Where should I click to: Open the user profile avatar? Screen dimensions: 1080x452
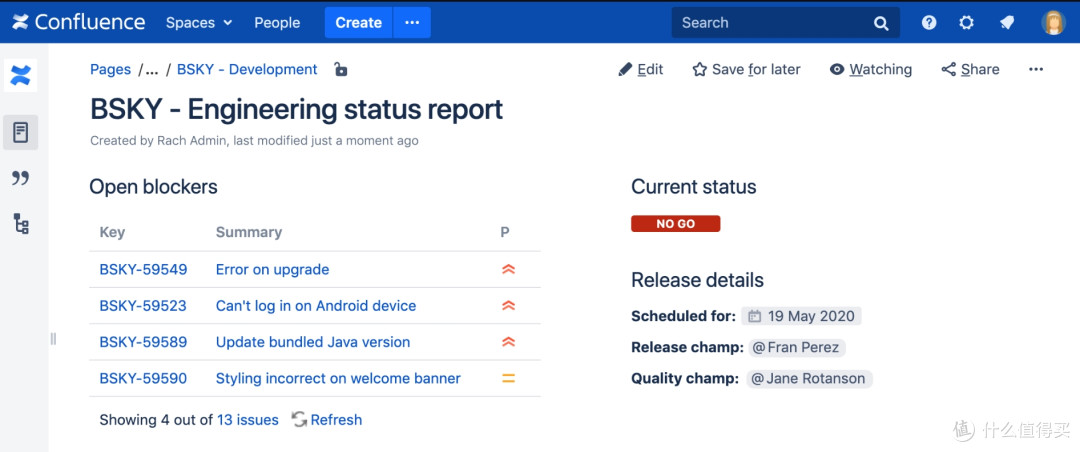[1053, 23]
